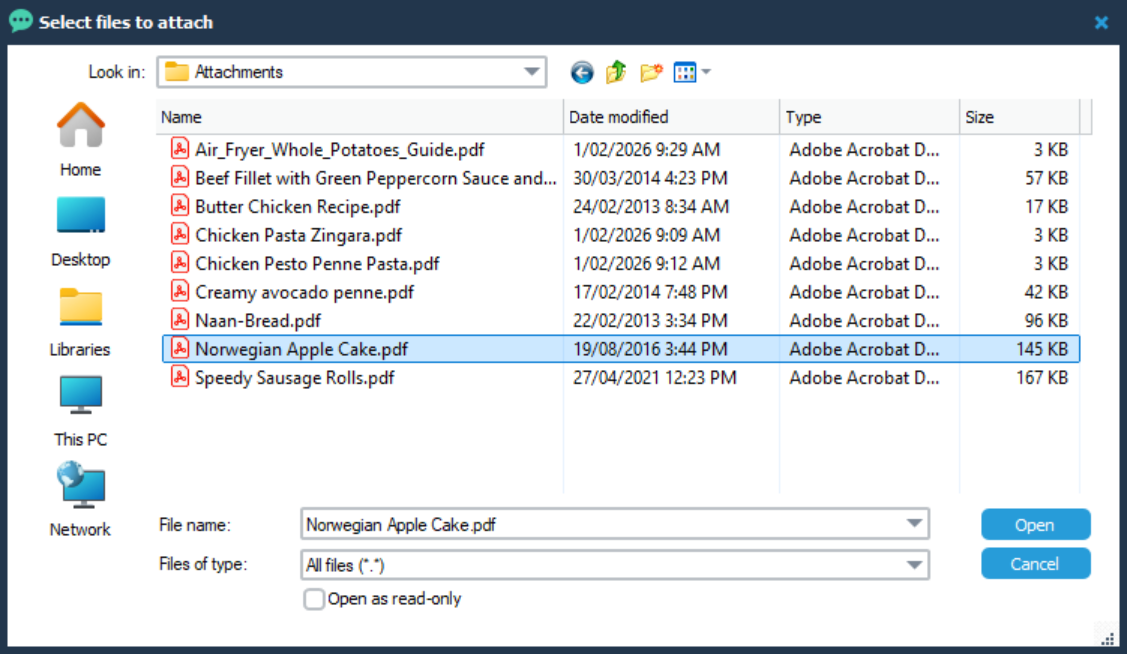The width and height of the screenshot is (1127, 654).
Task: Open Home in the places sidebar
Action: tap(80, 140)
